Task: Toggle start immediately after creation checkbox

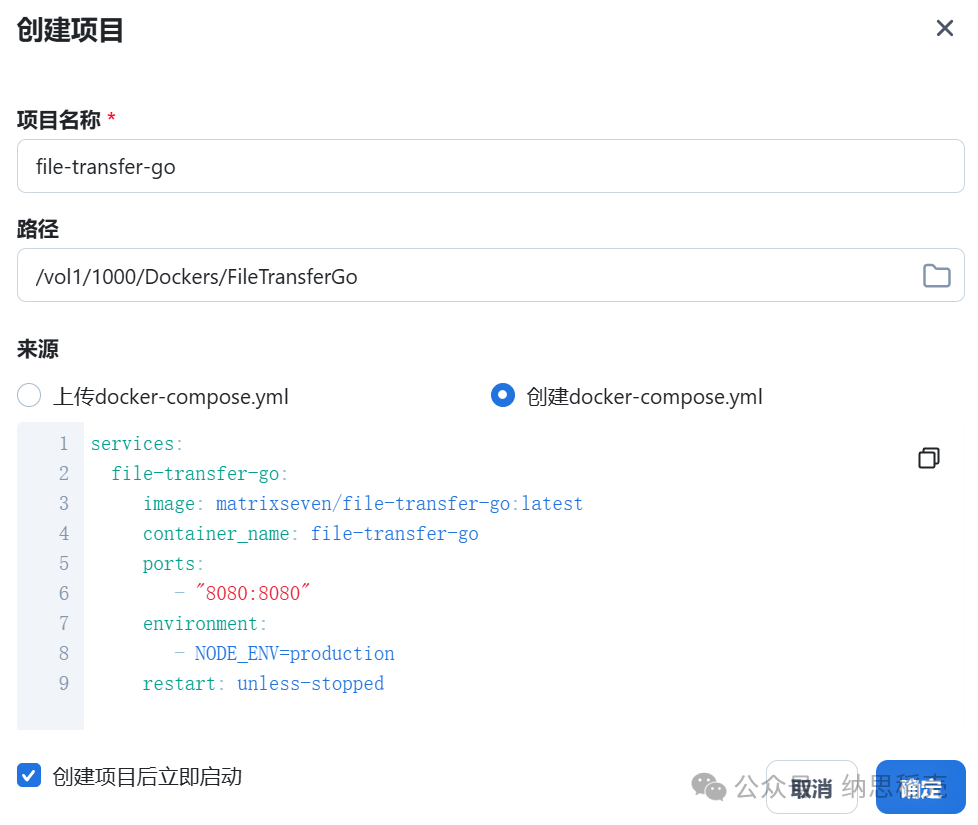Action: click(x=29, y=775)
